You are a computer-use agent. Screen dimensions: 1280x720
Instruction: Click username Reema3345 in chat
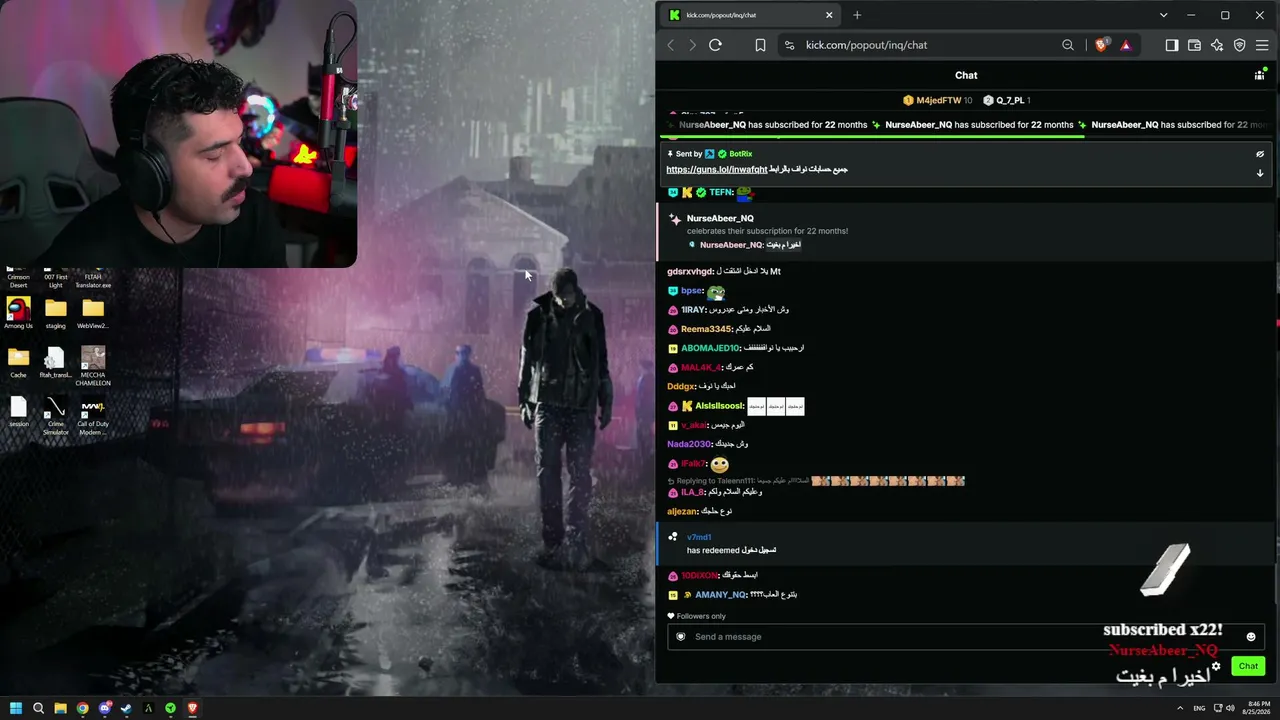(x=706, y=329)
